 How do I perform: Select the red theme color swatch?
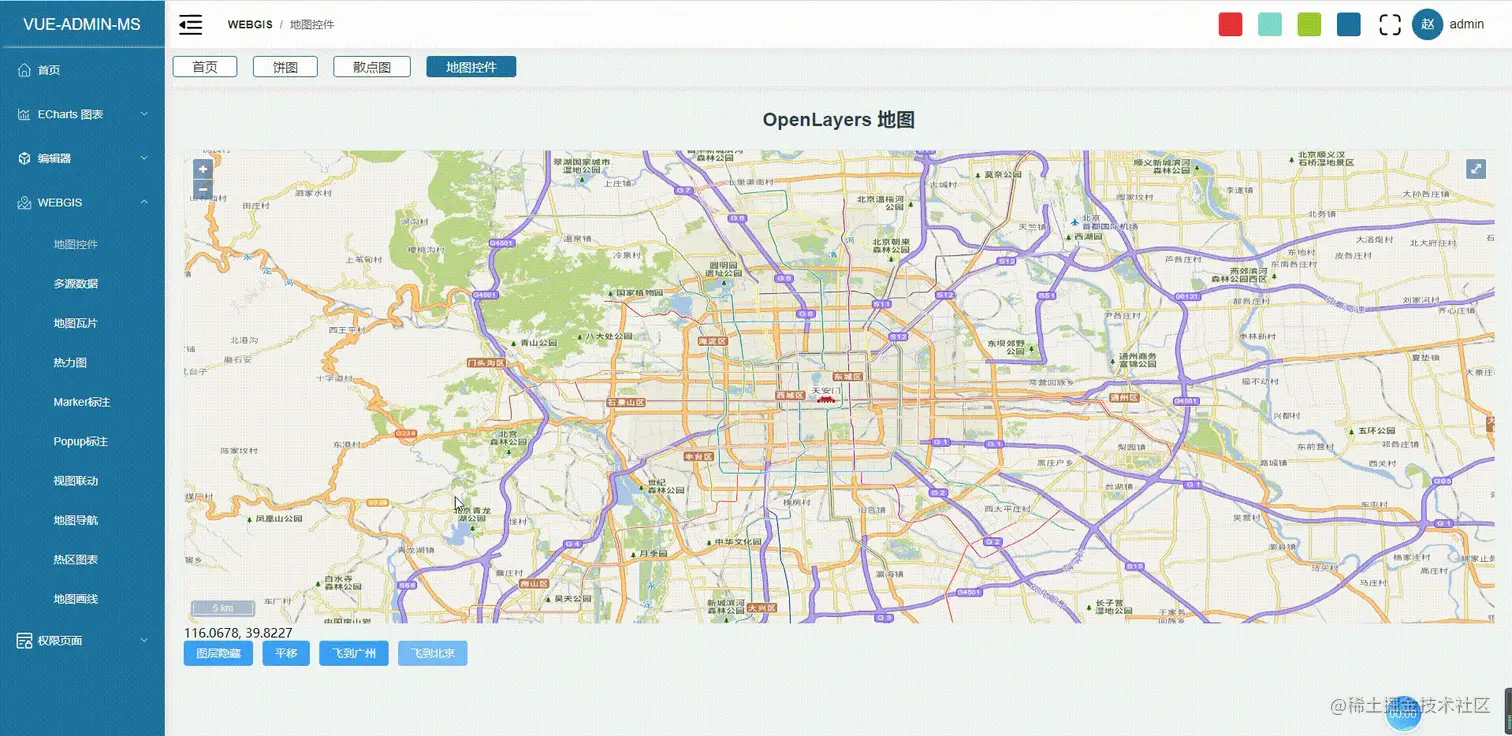[x=1230, y=23]
